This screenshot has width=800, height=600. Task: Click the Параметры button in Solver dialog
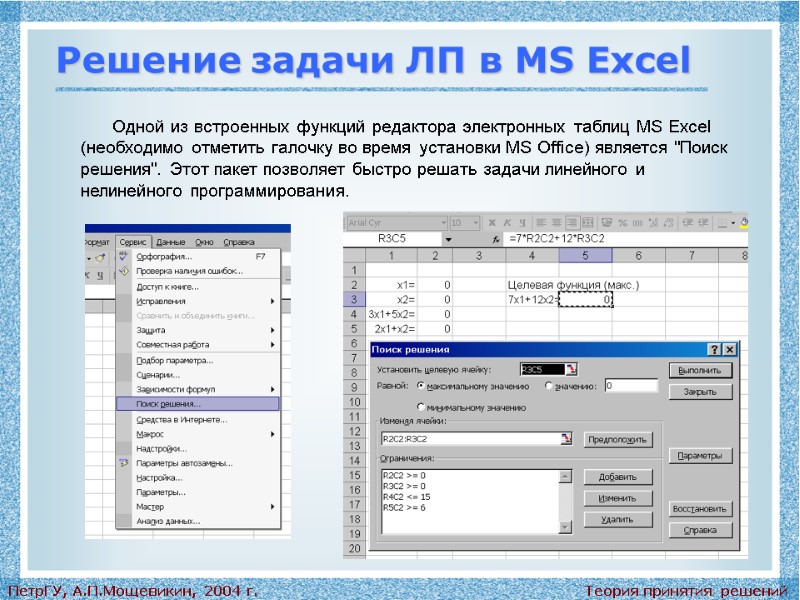700,456
